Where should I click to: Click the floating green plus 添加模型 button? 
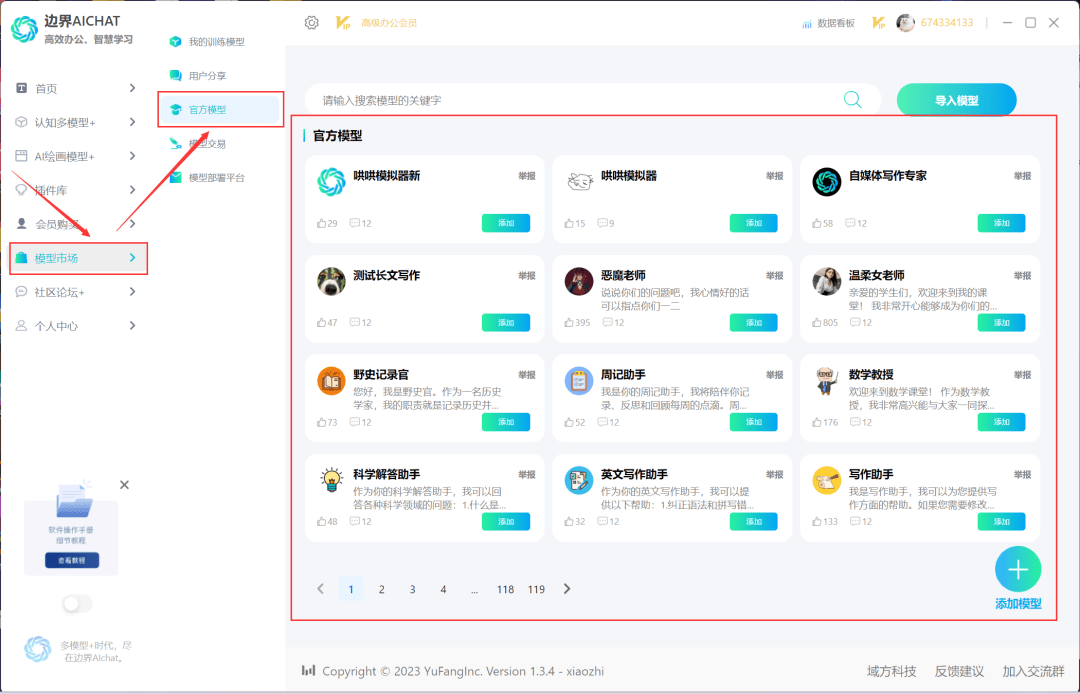(x=1018, y=569)
